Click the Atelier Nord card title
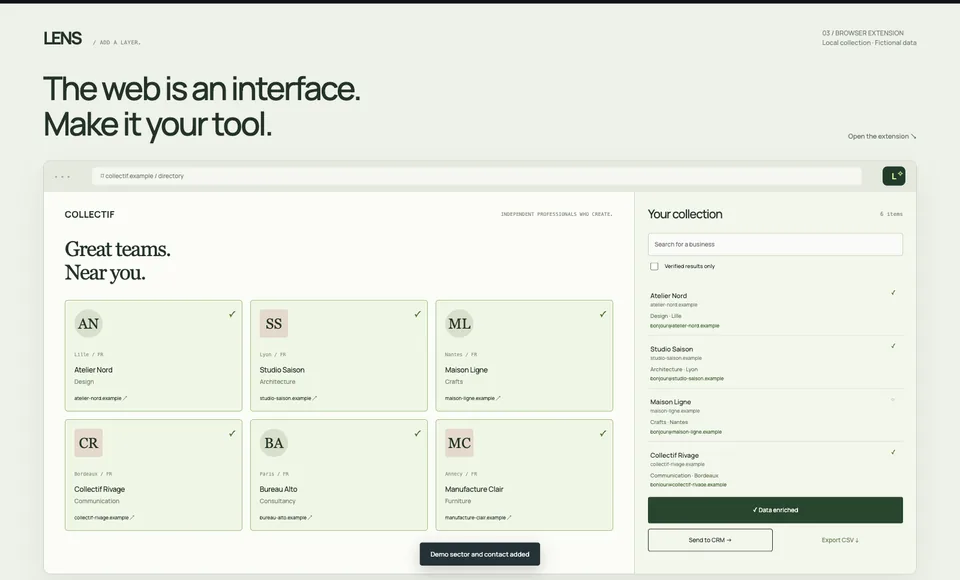Screen dimensions: 960x580 pyautogui.click(x=93, y=370)
